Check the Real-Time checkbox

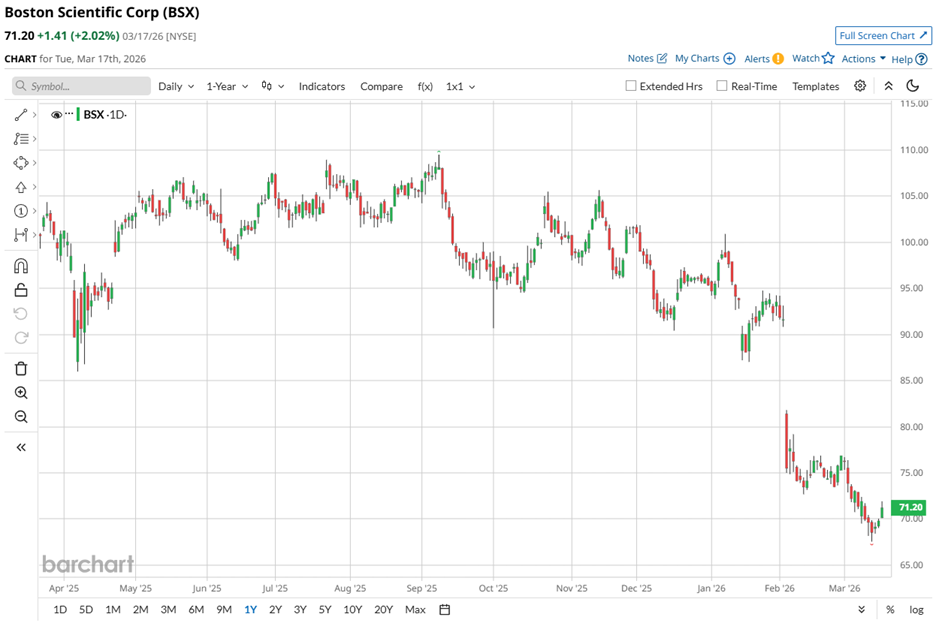pyautogui.click(x=722, y=86)
